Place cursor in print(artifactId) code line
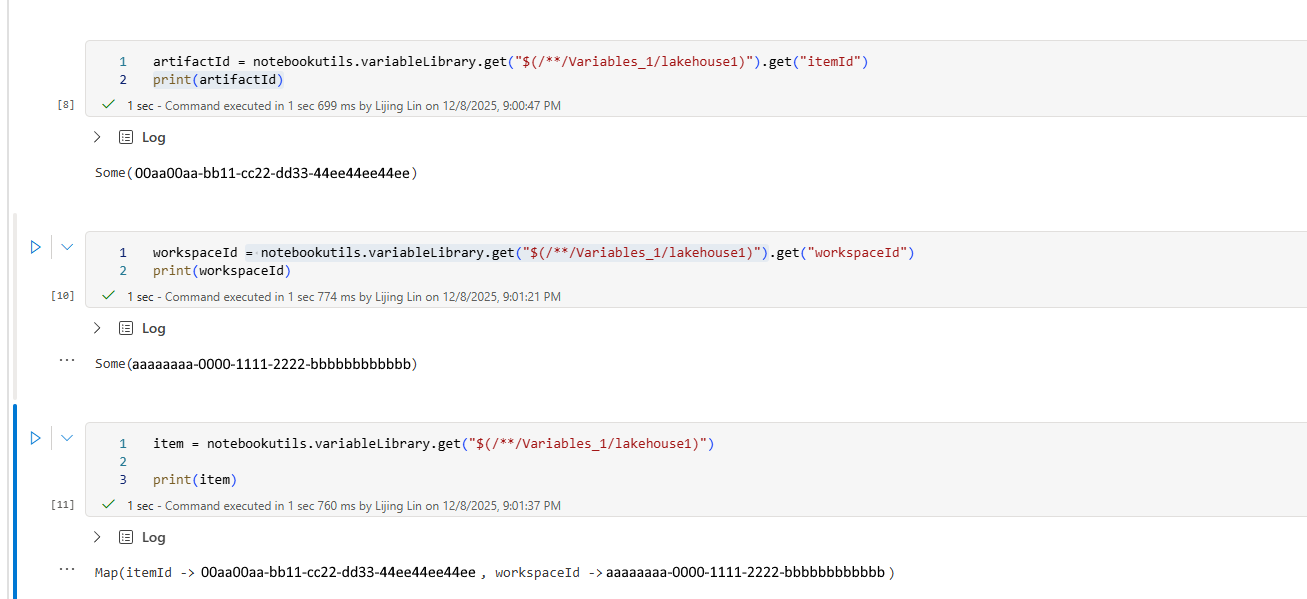Screen dimensions: 1307x599 click(218, 80)
